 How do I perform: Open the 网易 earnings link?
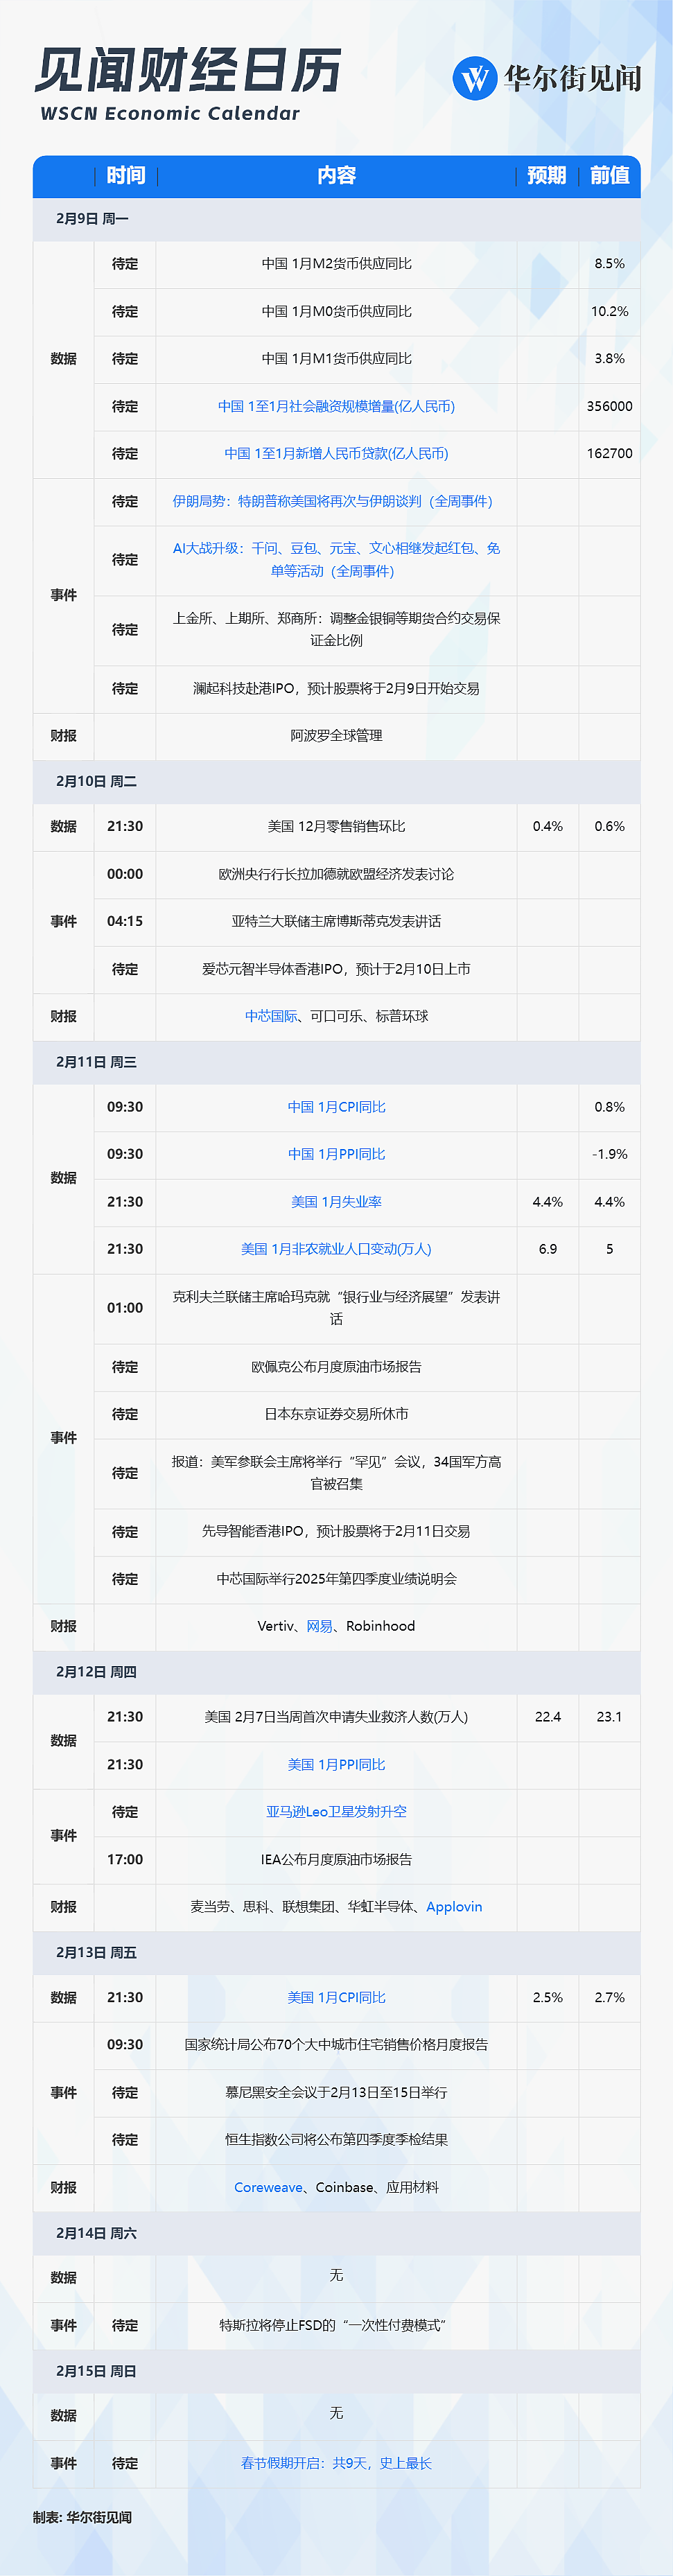320,1626
